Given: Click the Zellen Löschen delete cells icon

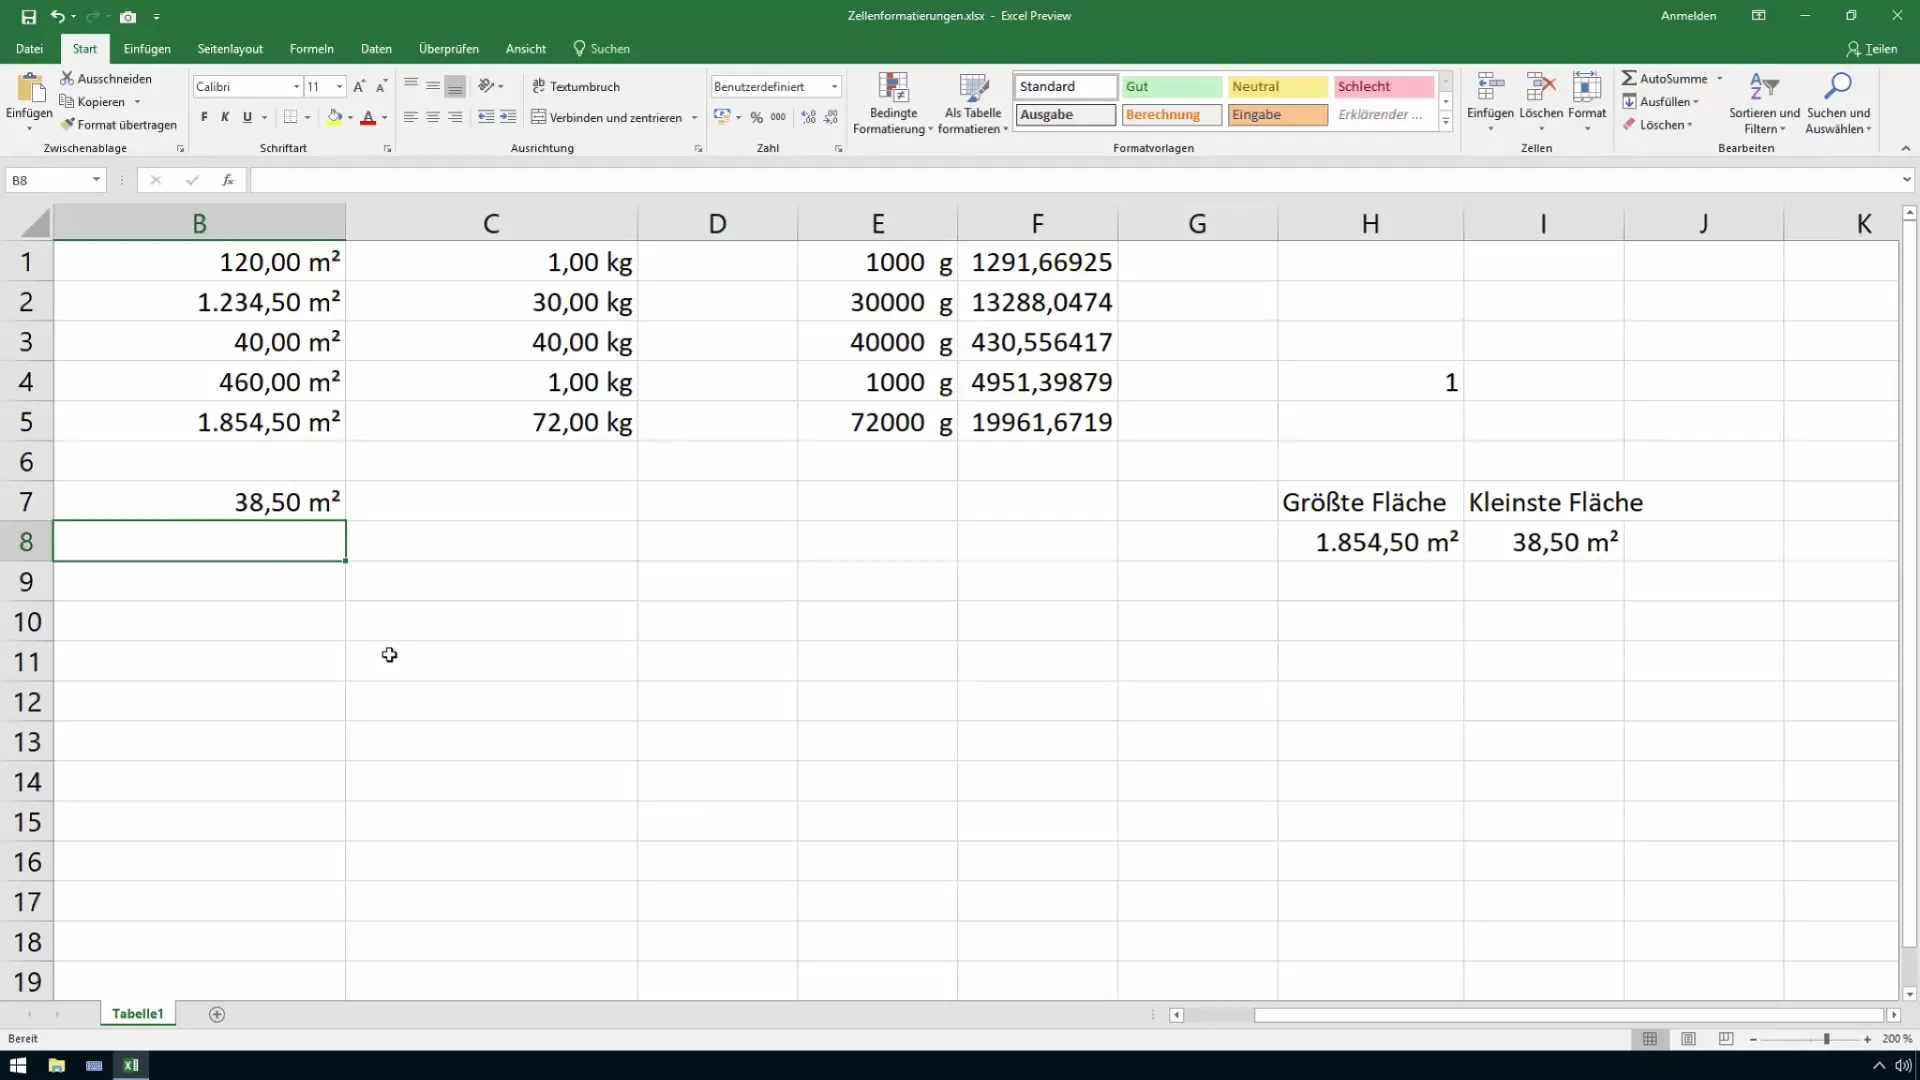Looking at the screenshot, I should point(1541,87).
